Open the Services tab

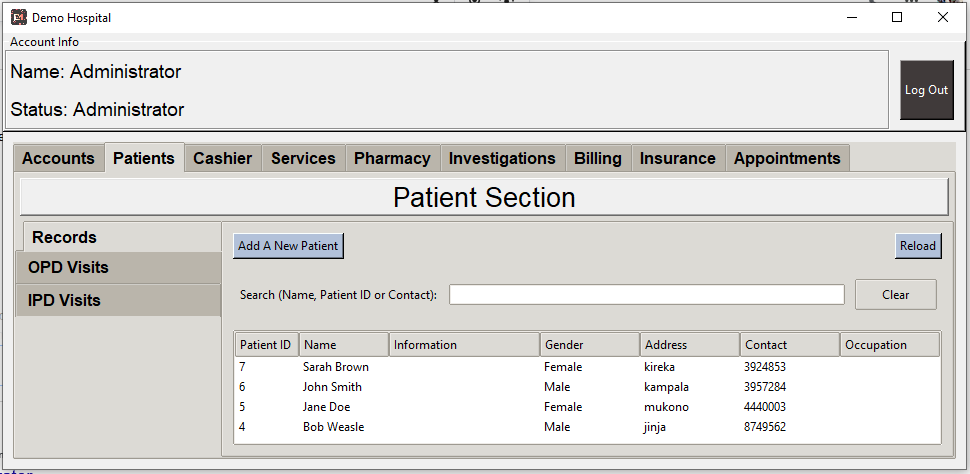(x=303, y=158)
